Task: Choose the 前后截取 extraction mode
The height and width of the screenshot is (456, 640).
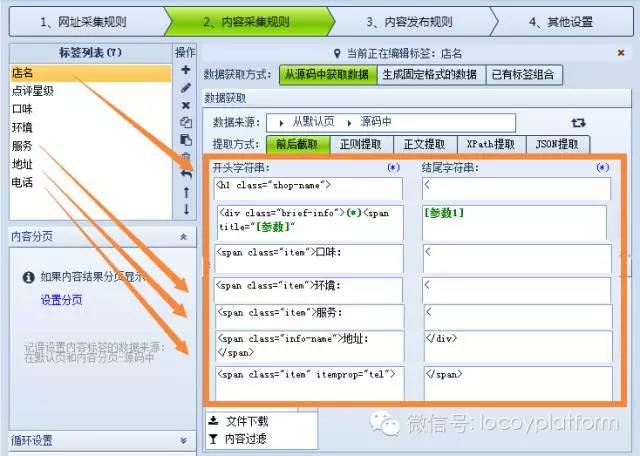Action: pyautogui.click(x=298, y=144)
